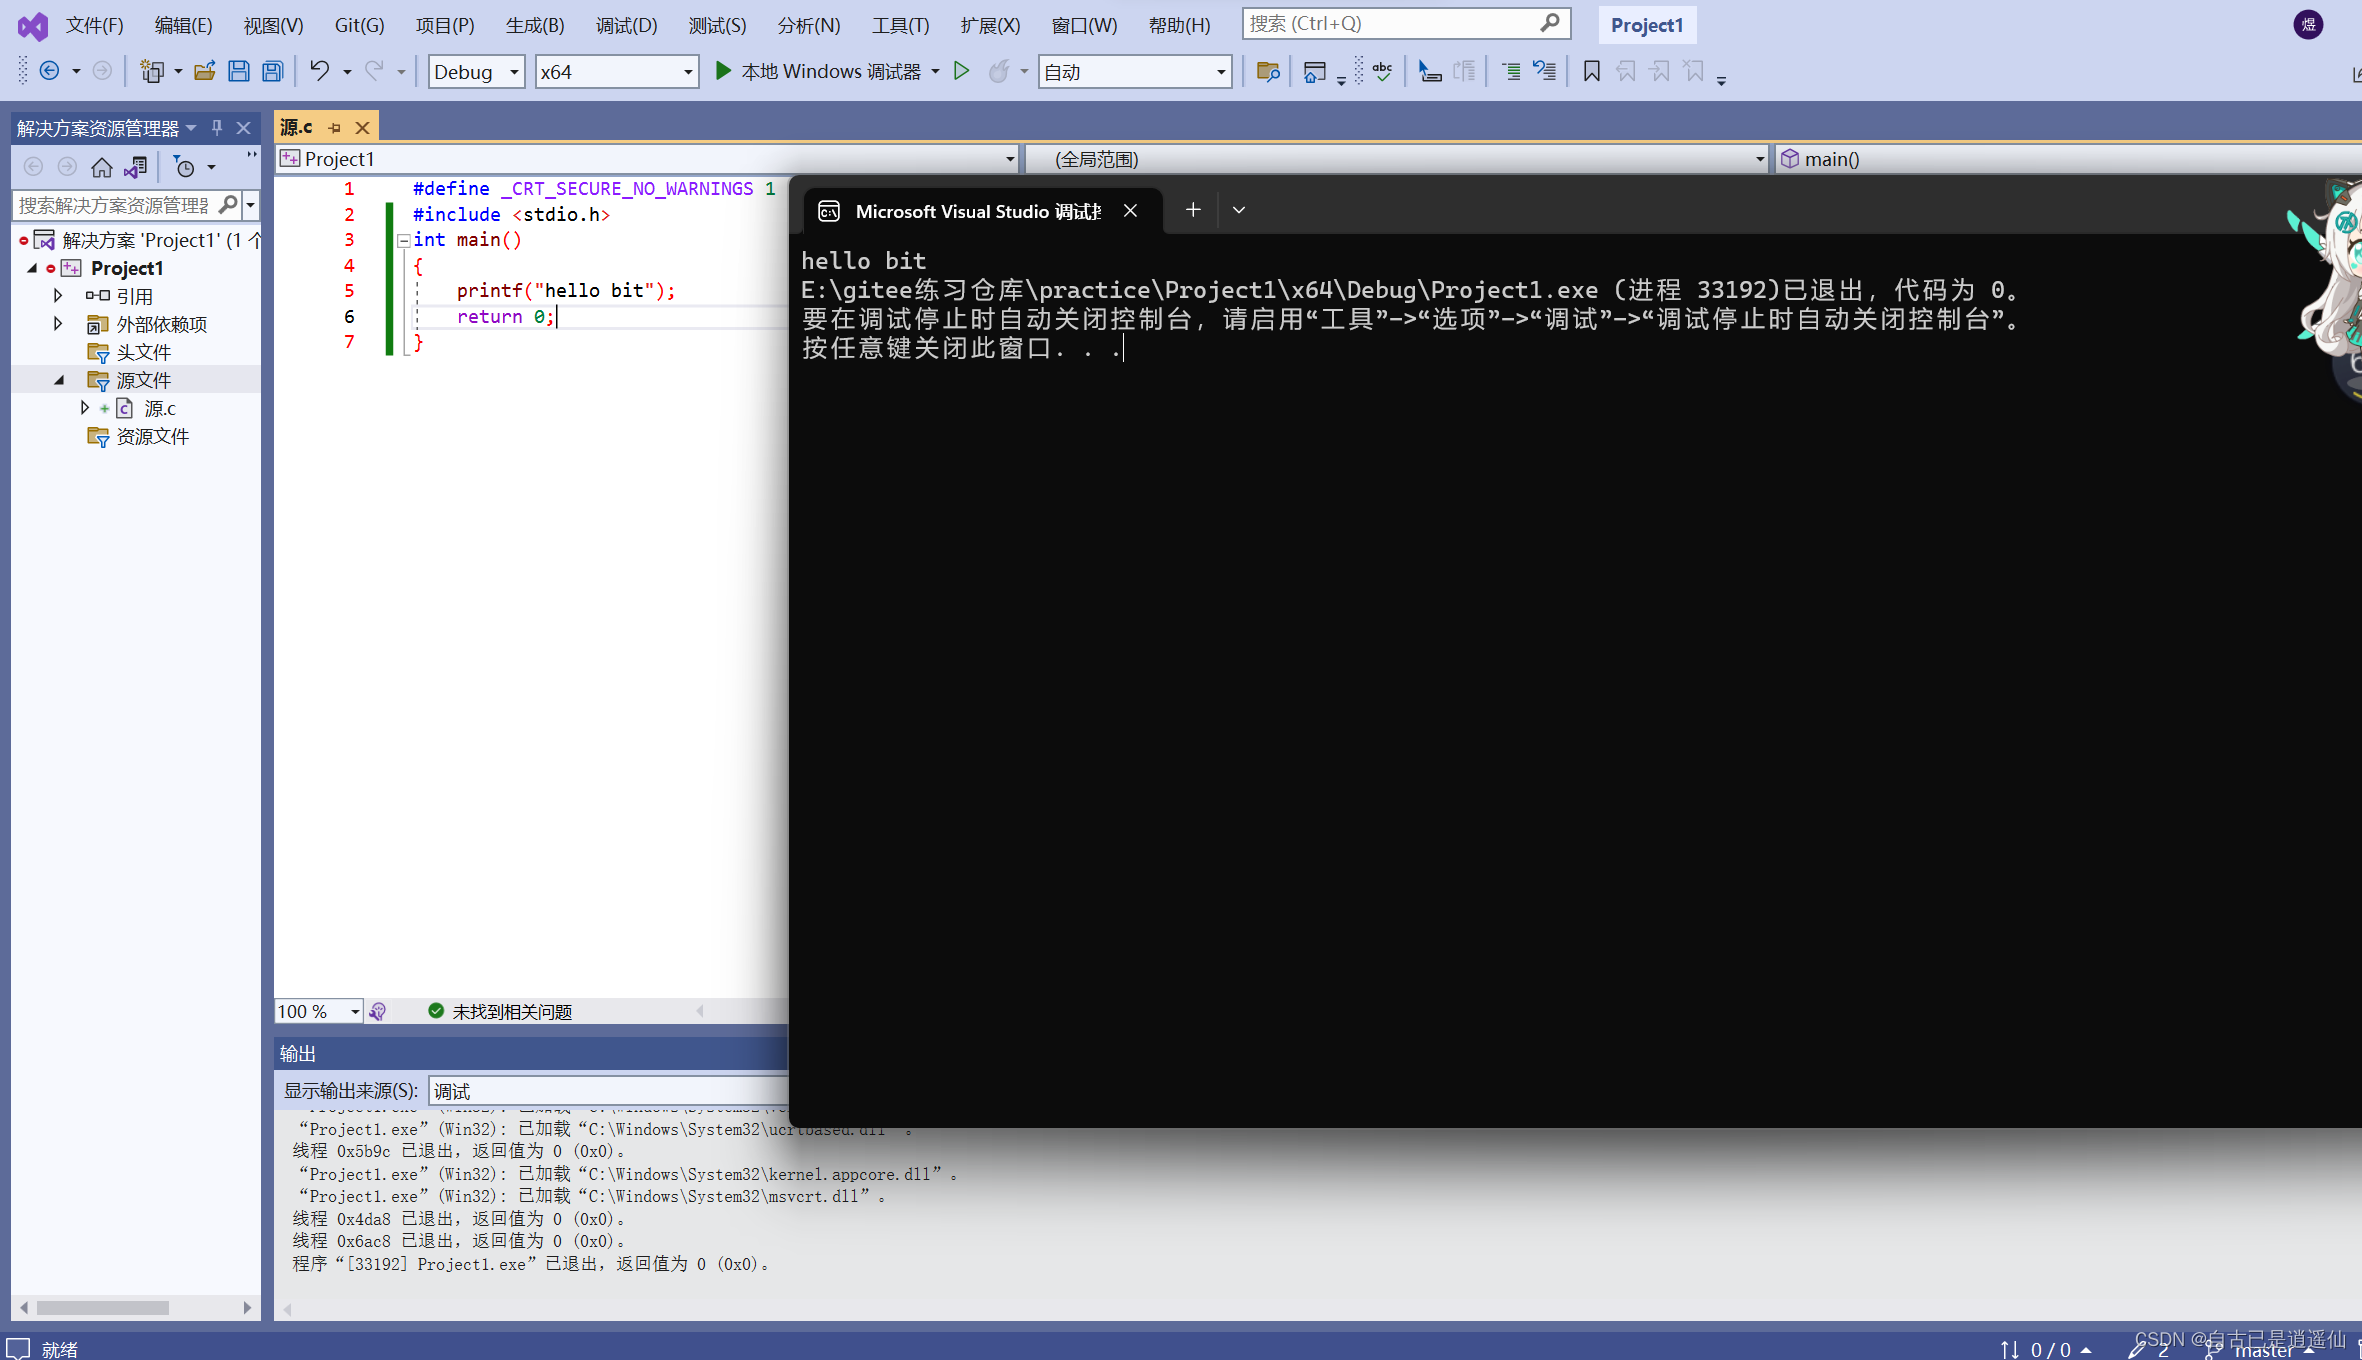The image size is (2362, 1360).
Task: Expand the 外部依赖项 tree node
Action: [58, 324]
